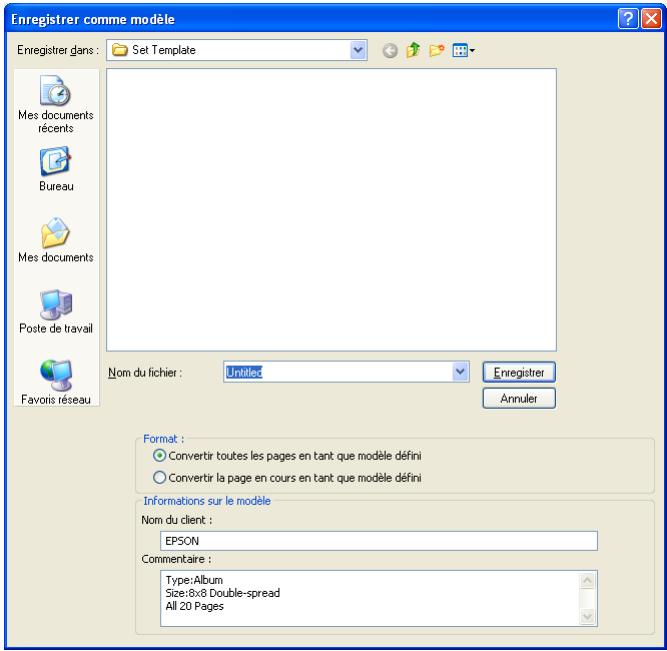Image resolution: width=667 pixels, height=651 pixels.
Task: Close the Enregistrer comme modèle dialog
Action: click(x=651, y=19)
